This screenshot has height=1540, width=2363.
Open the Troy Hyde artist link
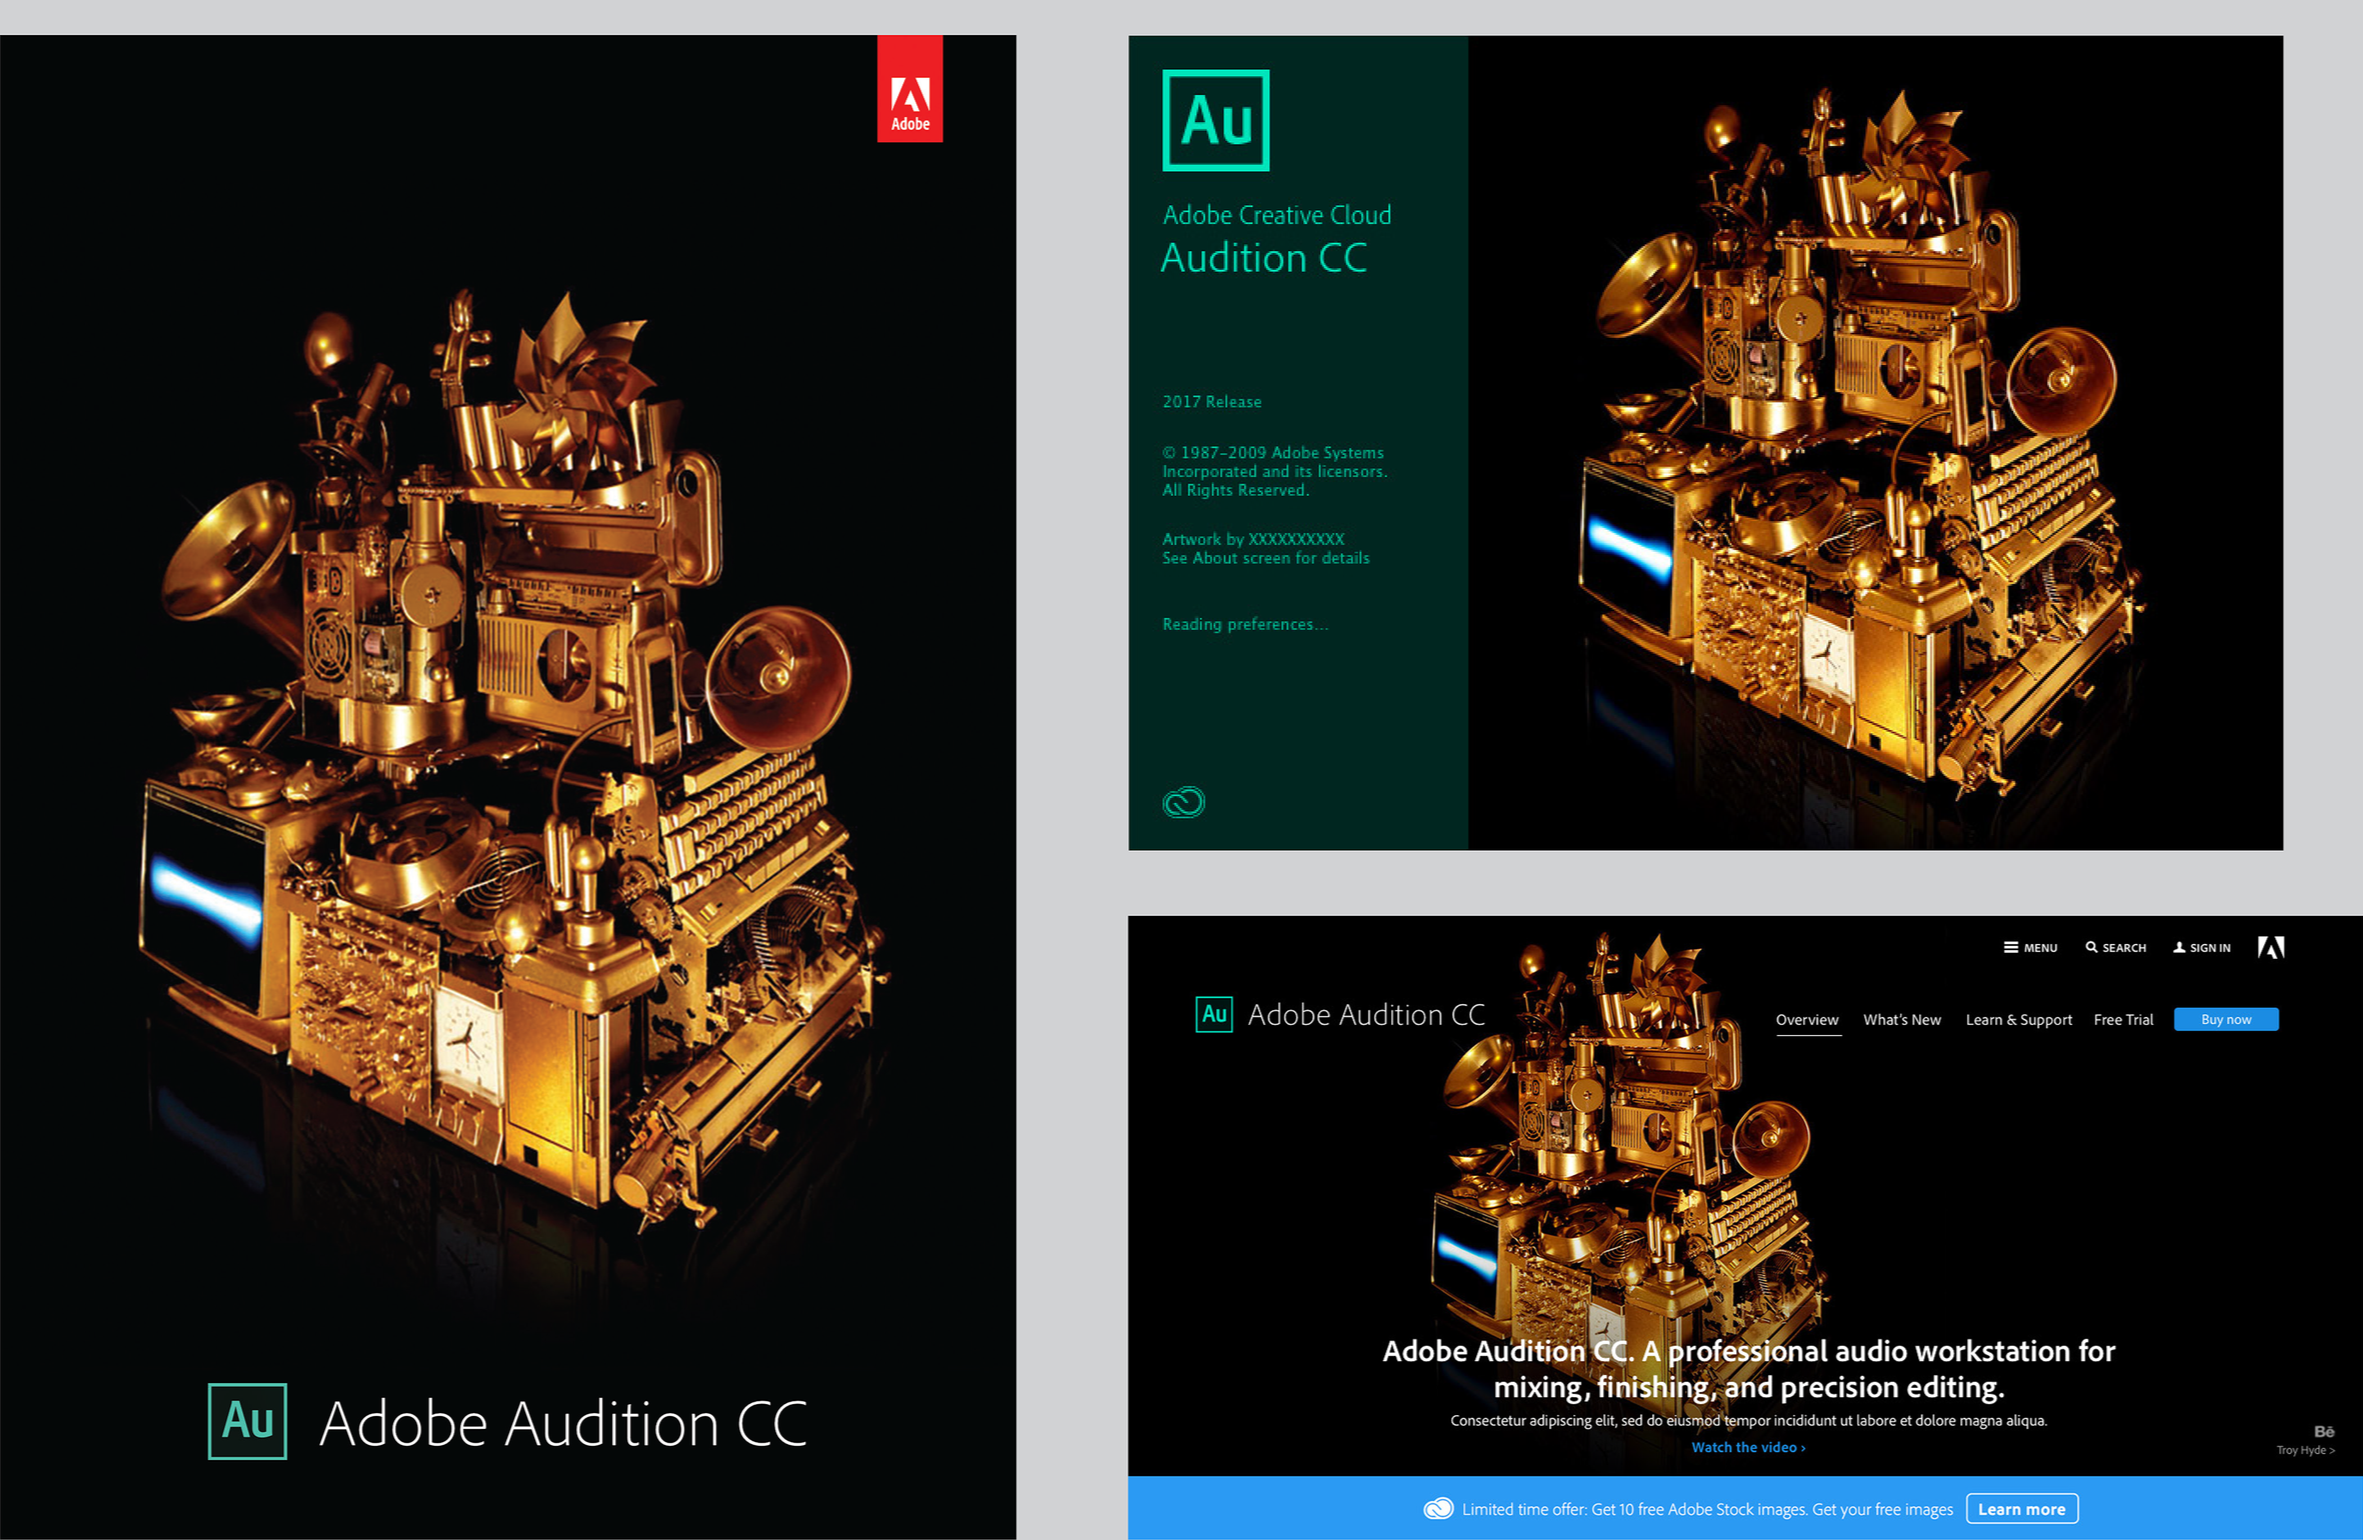2305,1450
